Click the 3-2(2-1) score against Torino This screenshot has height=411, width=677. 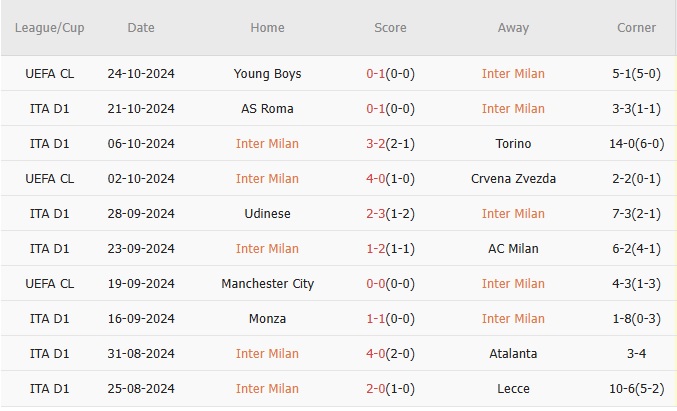[x=390, y=144]
